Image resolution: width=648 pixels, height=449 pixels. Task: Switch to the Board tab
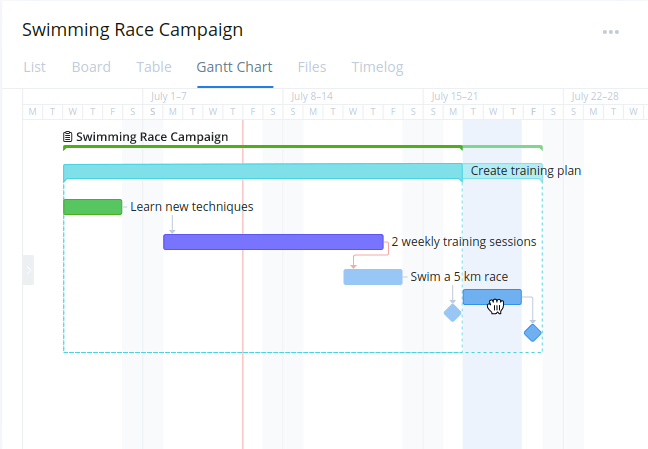coord(91,68)
